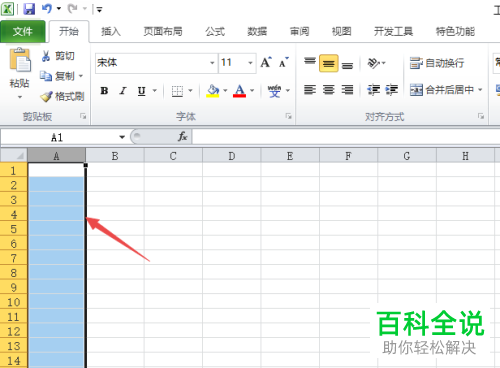Screen dimensions: 500x368
Task: Open the 剪贴板 dialog launcher
Action: pos(83,116)
